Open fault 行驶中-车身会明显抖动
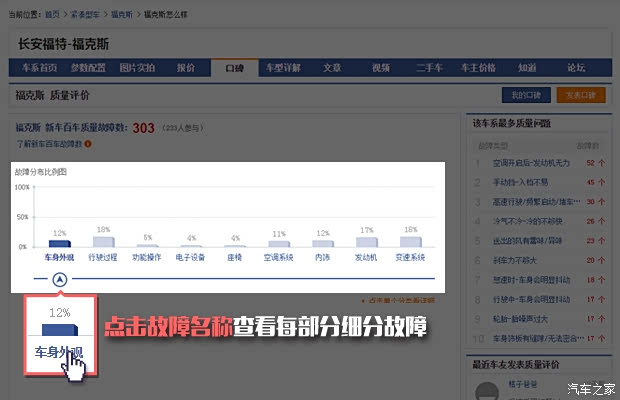 [531, 299]
